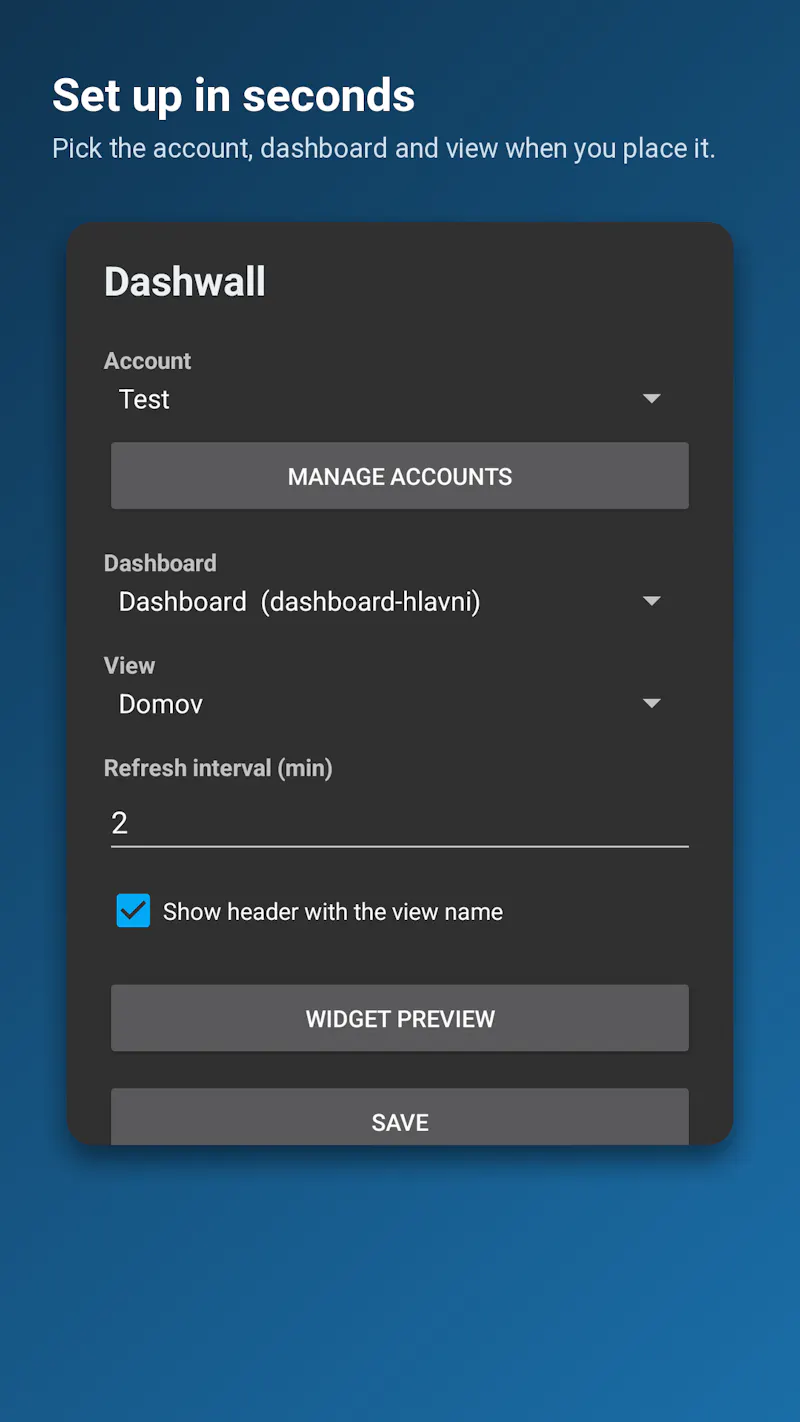Image resolution: width=800 pixels, height=1422 pixels.
Task: Click the 'View' field label
Action: coord(129,666)
